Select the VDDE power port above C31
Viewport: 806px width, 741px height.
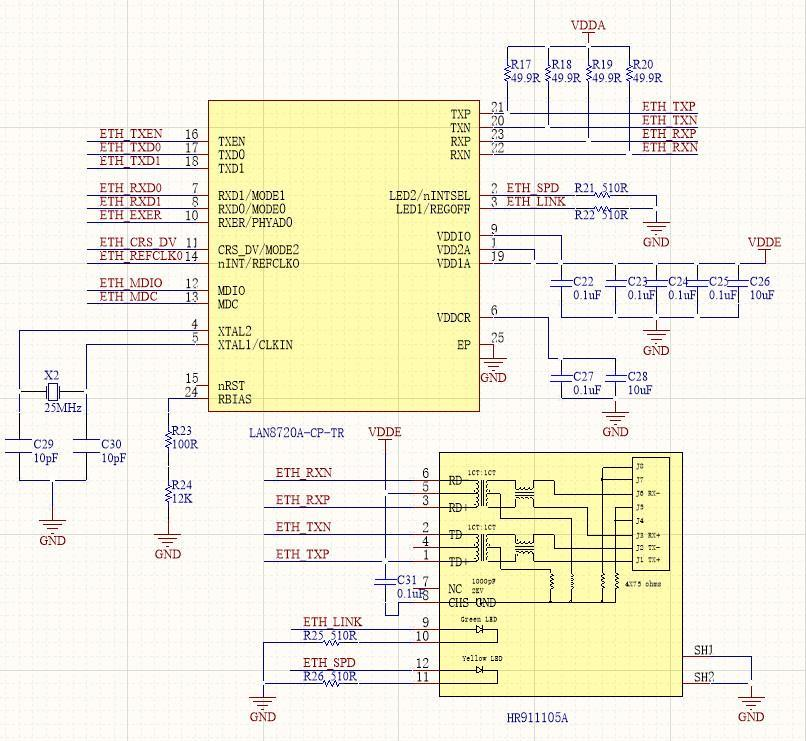(x=385, y=435)
